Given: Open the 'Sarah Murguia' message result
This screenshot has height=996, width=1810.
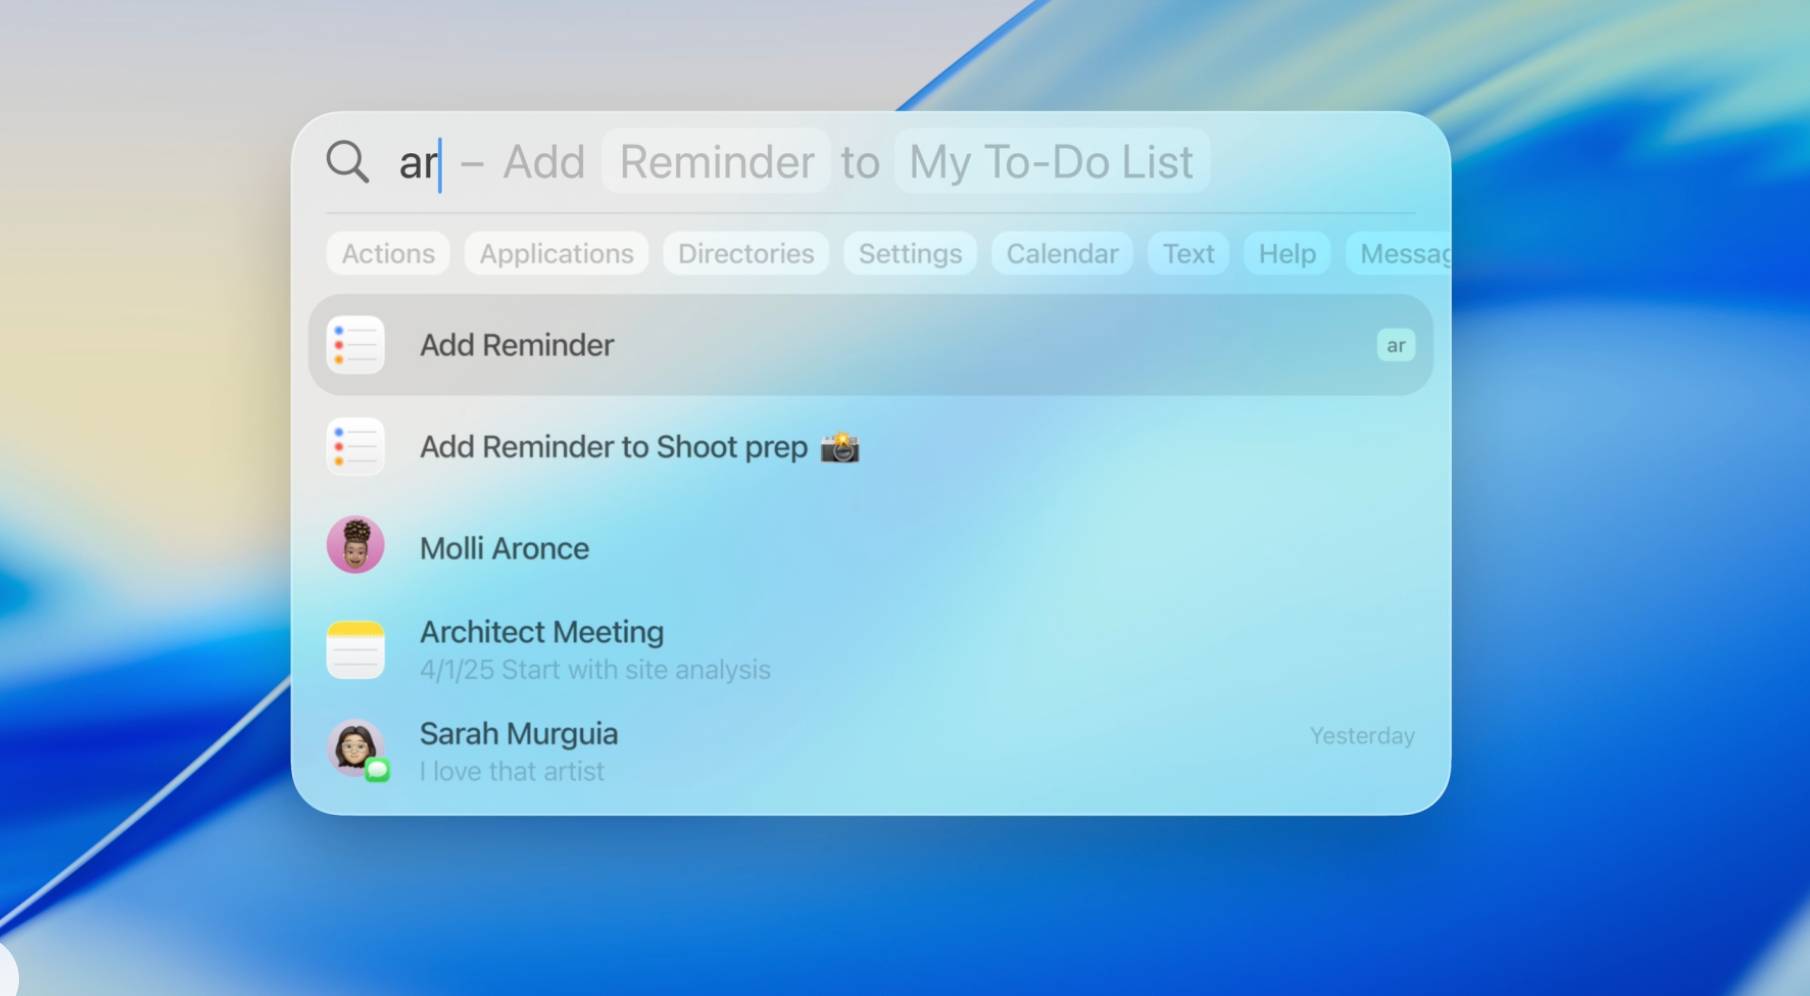Looking at the screenshot, I should click(x=870, y=750).
